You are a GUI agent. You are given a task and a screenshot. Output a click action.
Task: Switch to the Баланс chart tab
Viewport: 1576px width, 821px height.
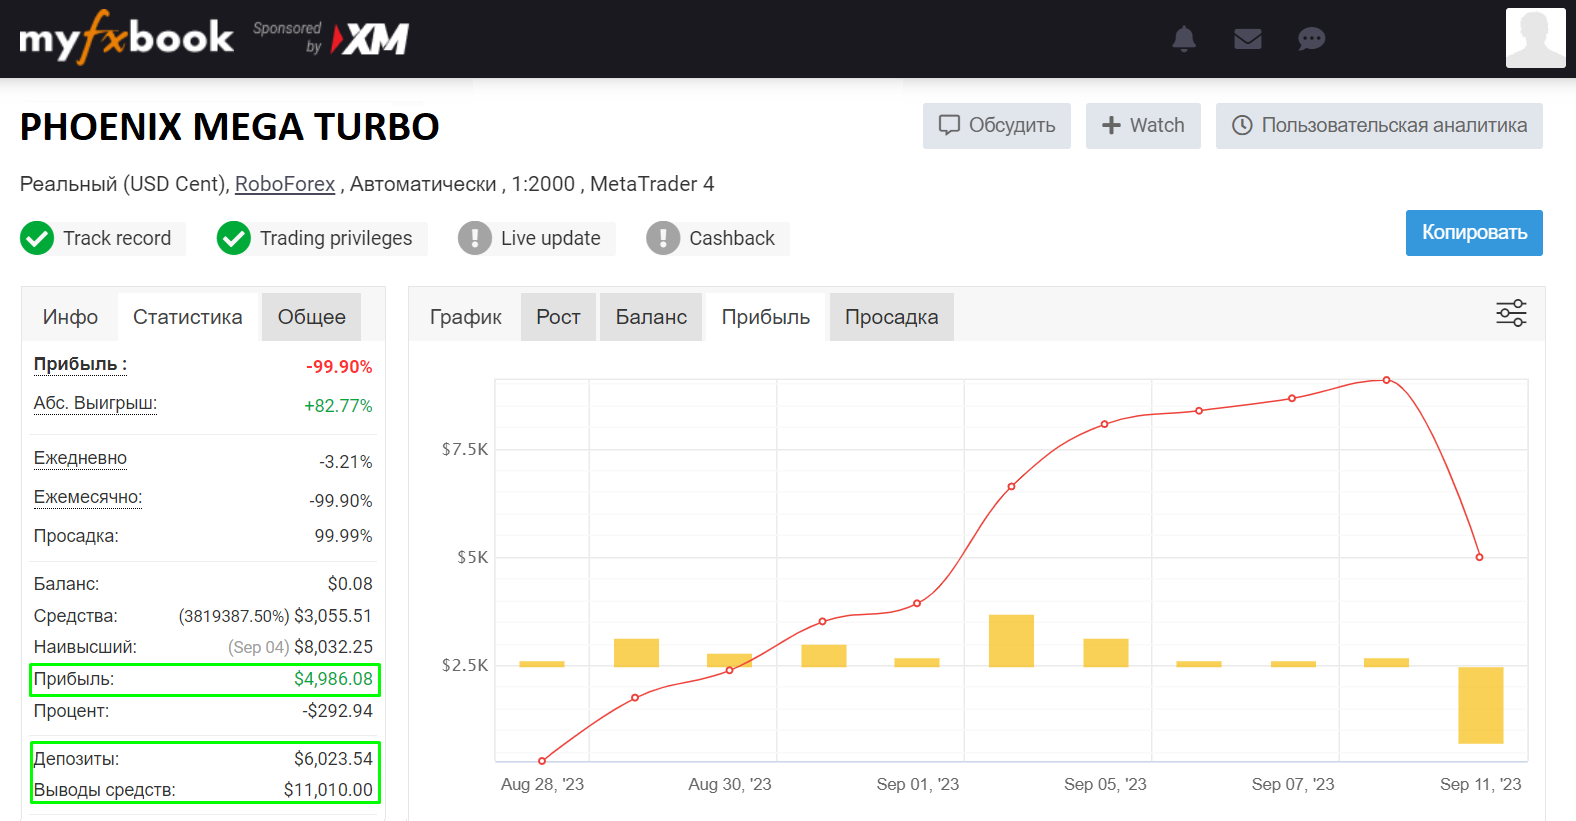tap(651, 317)
